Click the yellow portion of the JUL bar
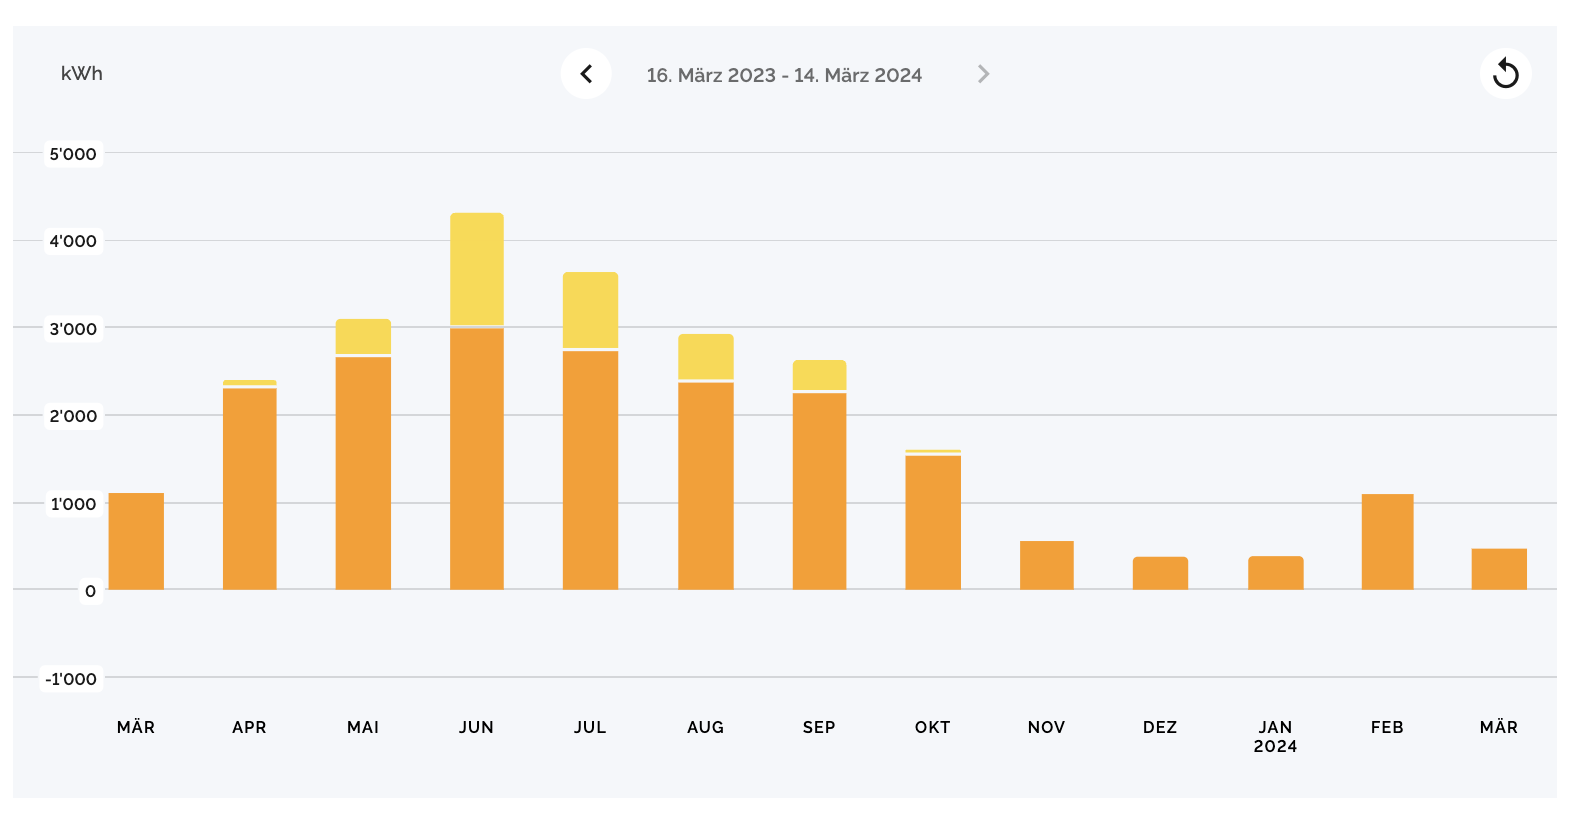Image resolution: width=1578 pixels, height=822 pixels. coord(590,310)
